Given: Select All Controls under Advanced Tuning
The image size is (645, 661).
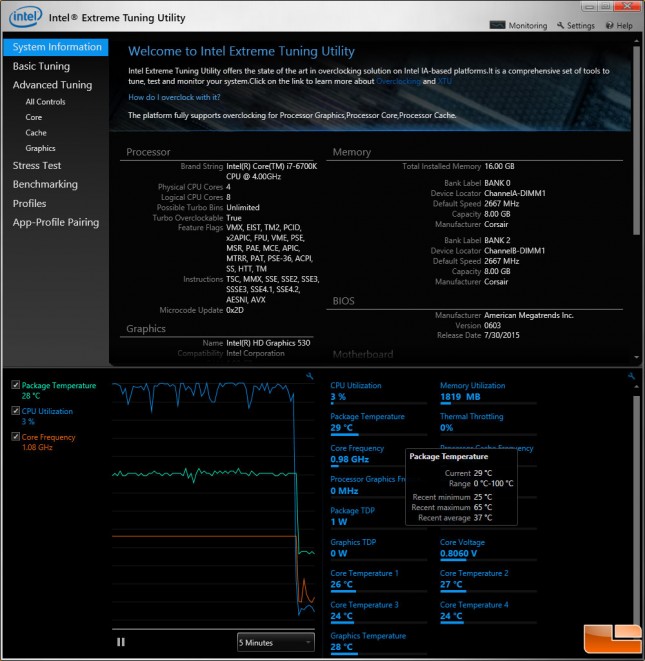Looking at the screenshot, I should [45, 102].
